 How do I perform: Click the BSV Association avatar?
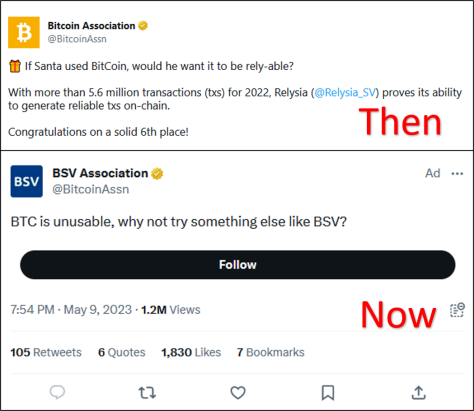(27, 181)
